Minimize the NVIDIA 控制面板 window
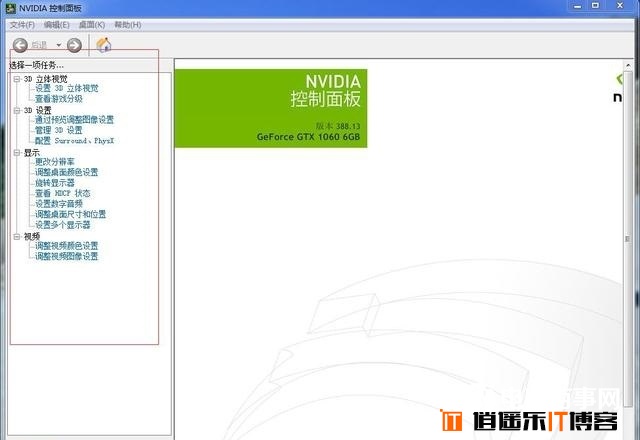The image size is (640, 440). [577, 6]
